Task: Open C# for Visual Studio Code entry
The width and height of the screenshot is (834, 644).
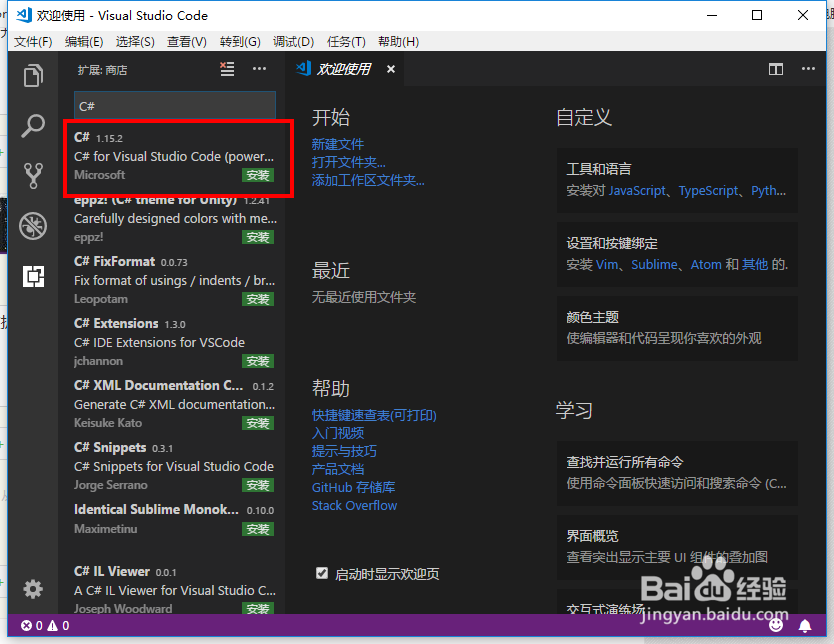Action: coord(174,156)
